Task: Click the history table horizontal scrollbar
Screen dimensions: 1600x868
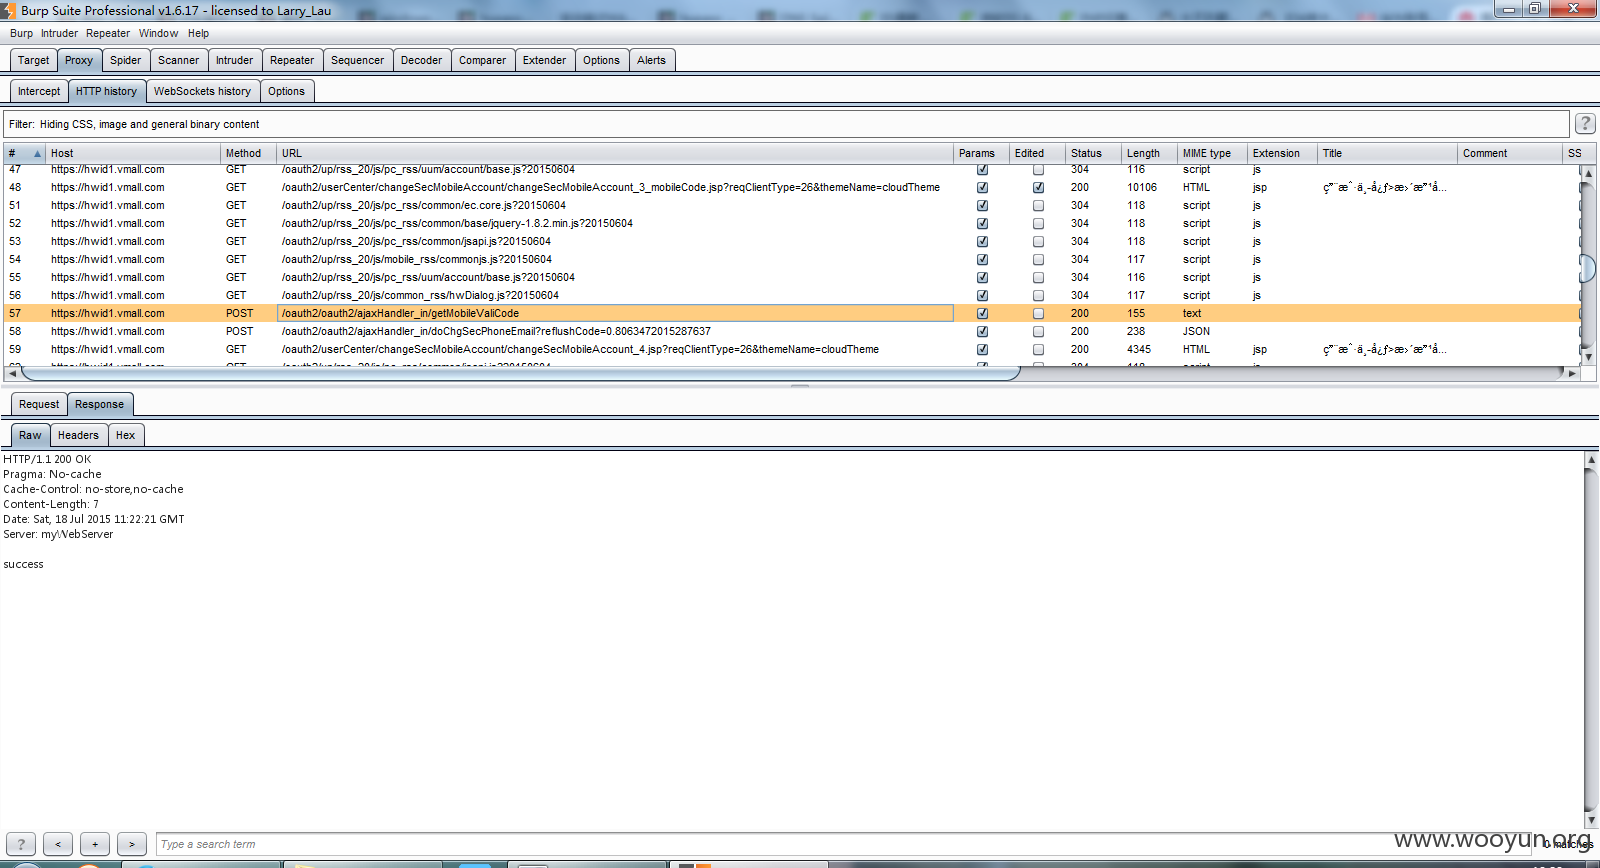Action: (x=520, y=373)
